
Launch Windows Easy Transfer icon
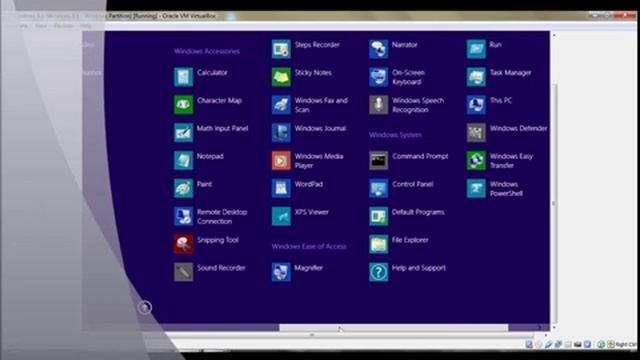pos(476,160)
